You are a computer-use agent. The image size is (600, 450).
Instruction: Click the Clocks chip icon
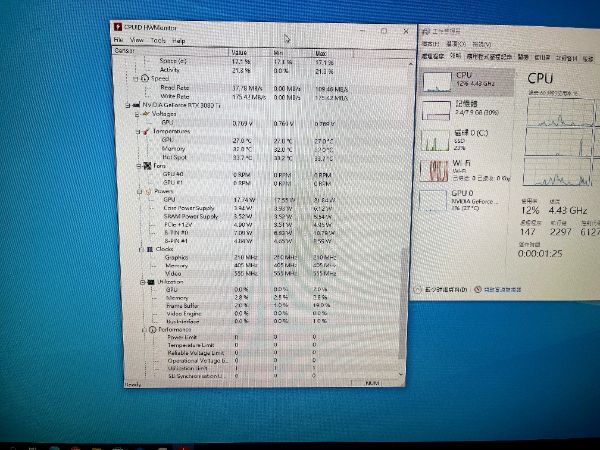[x=150, y=249]
